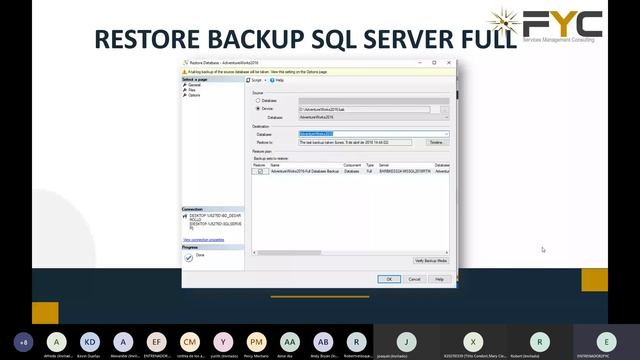This screenshot has width=640, height=360.
Task: Toggle the Restore checkbox for AdventureWorks2016 backup
Action: click(x=260, y=171)
